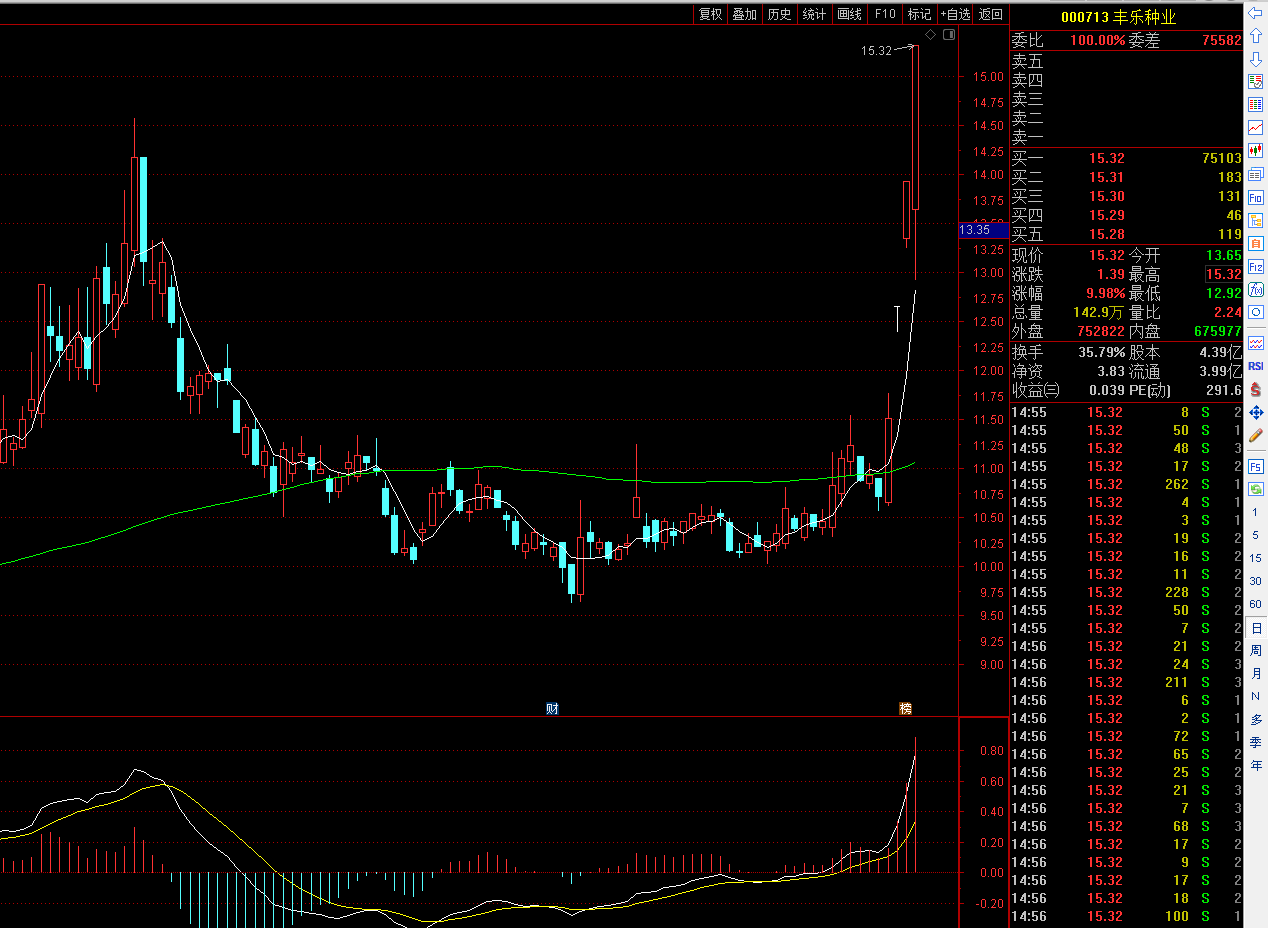
Task: Open the 叠加 overlay menu
Action: 744,14
